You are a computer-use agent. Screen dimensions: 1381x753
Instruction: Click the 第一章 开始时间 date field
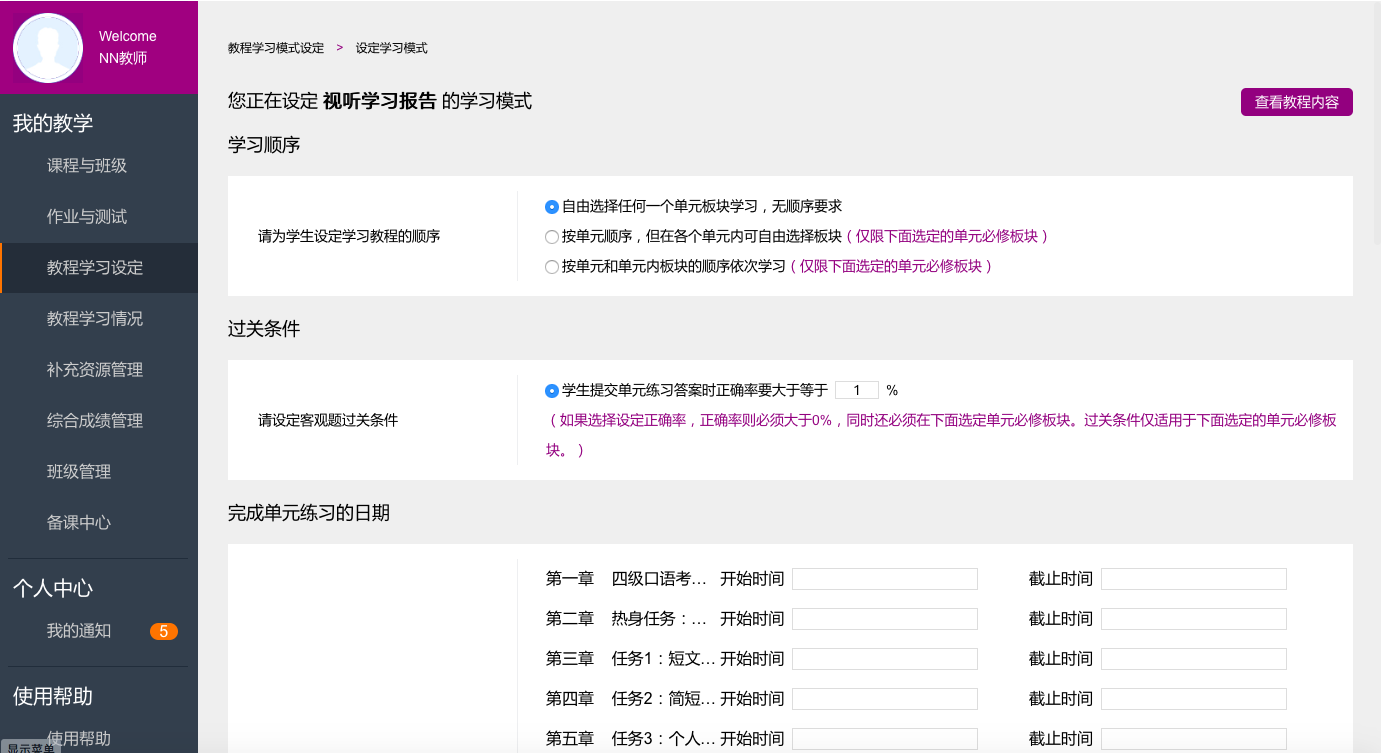[884, 579]
